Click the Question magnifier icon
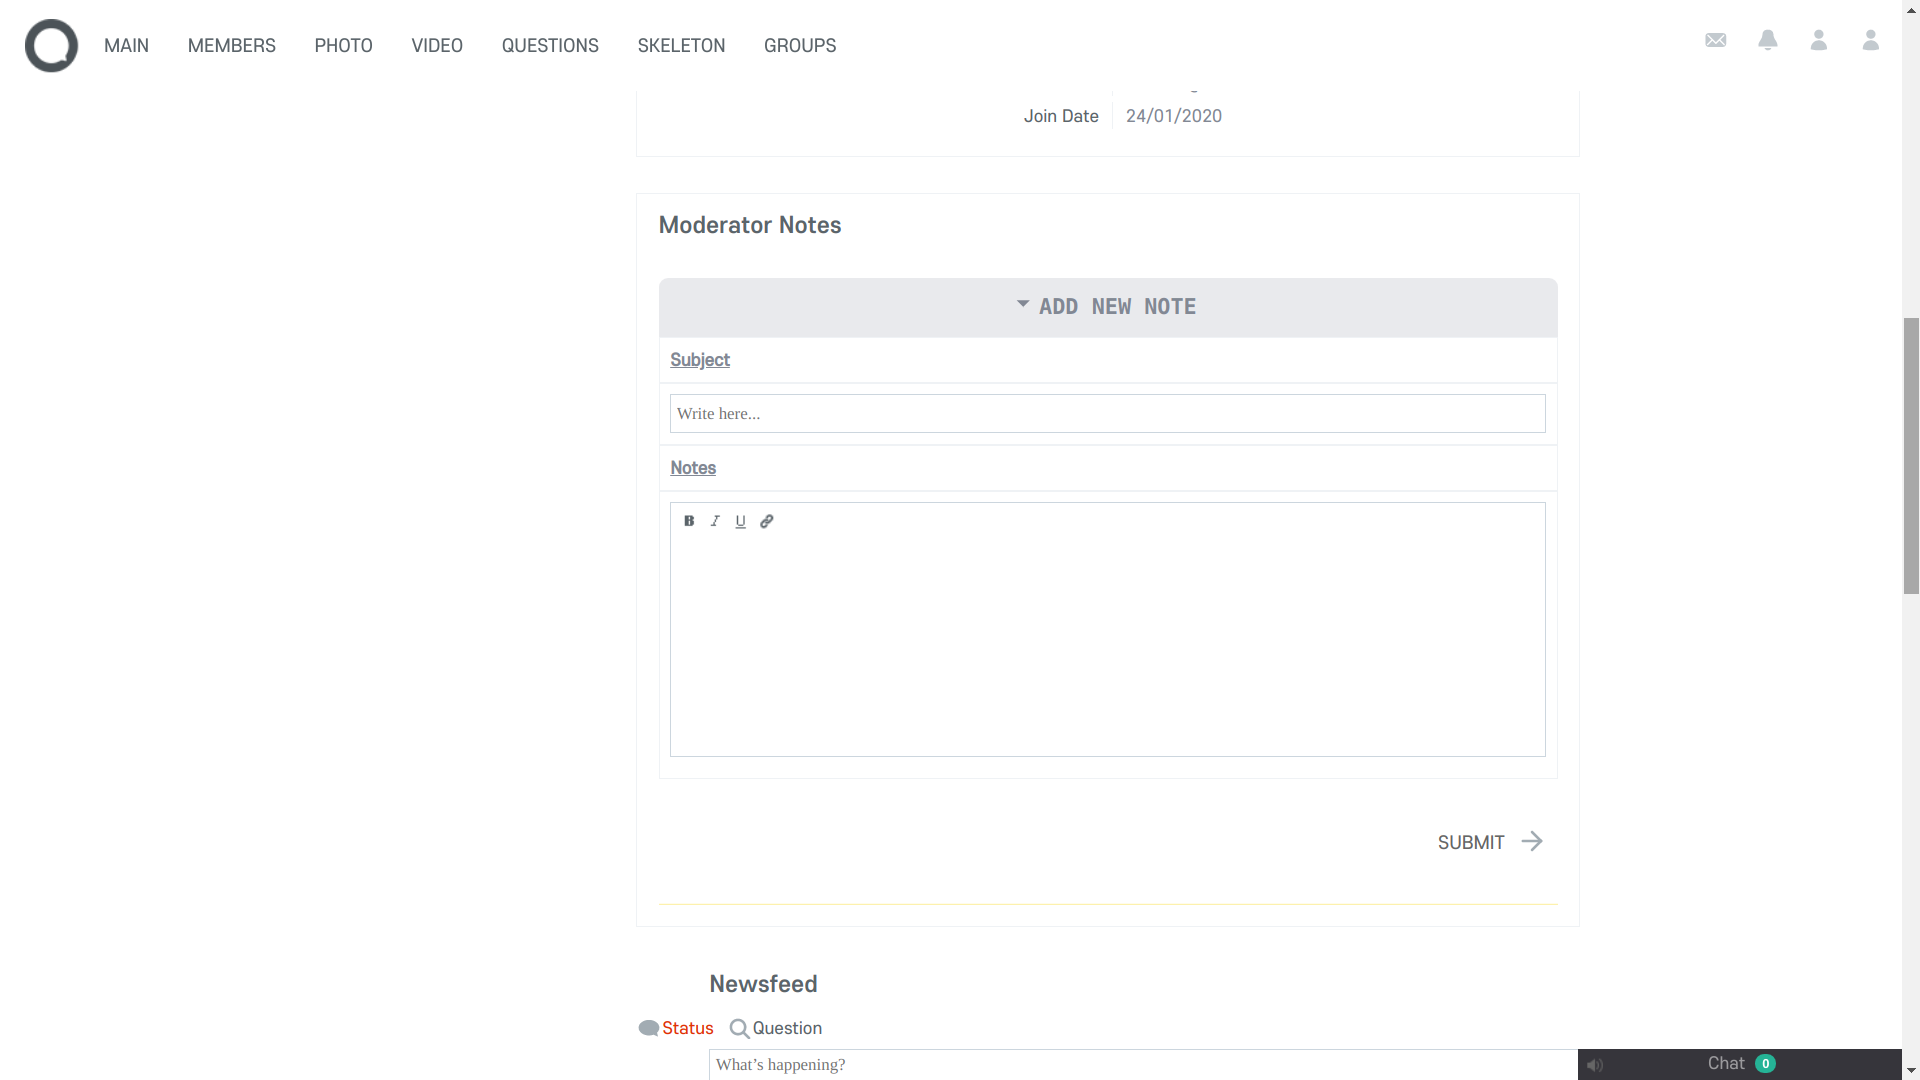 click(739, 1028)
